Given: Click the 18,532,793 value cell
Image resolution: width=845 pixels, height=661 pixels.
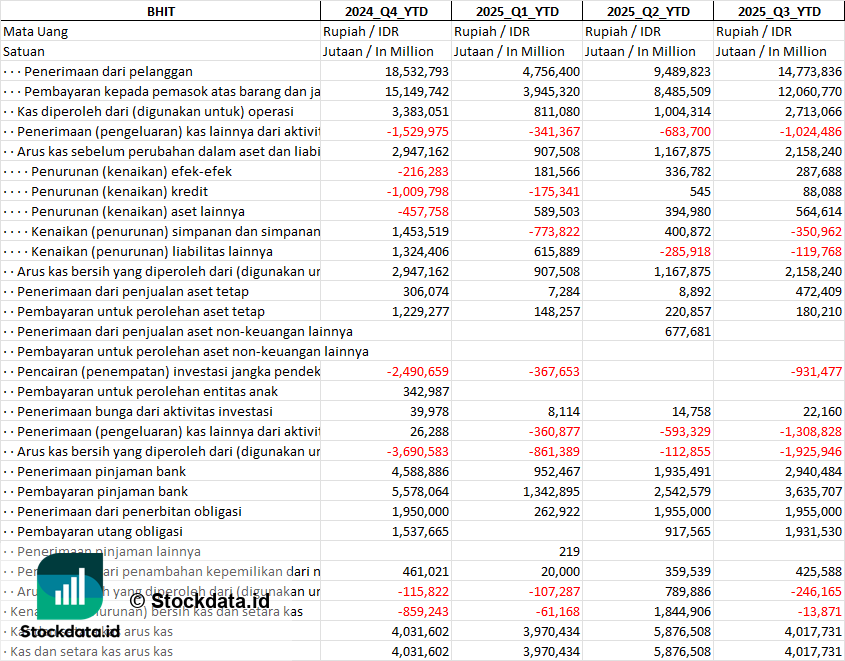Looking at the screenshot, I should (406, 71).
